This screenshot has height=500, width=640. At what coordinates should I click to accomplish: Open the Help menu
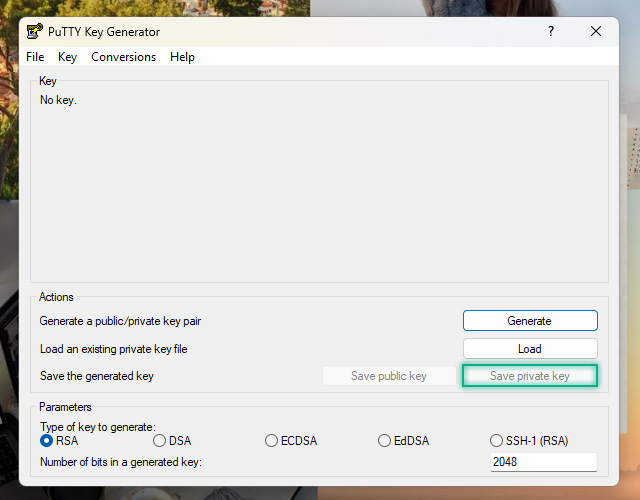pyautogui.click(x=182, y=57)
